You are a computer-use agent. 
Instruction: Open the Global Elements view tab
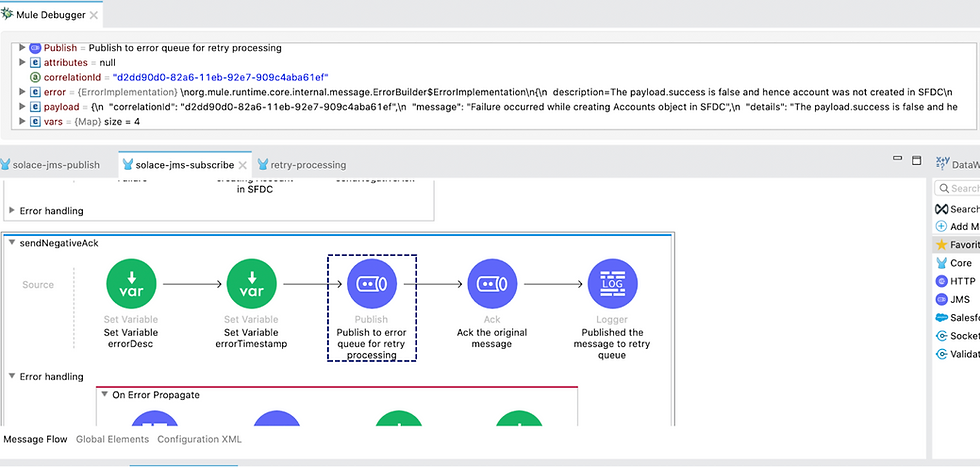(112, 439)
